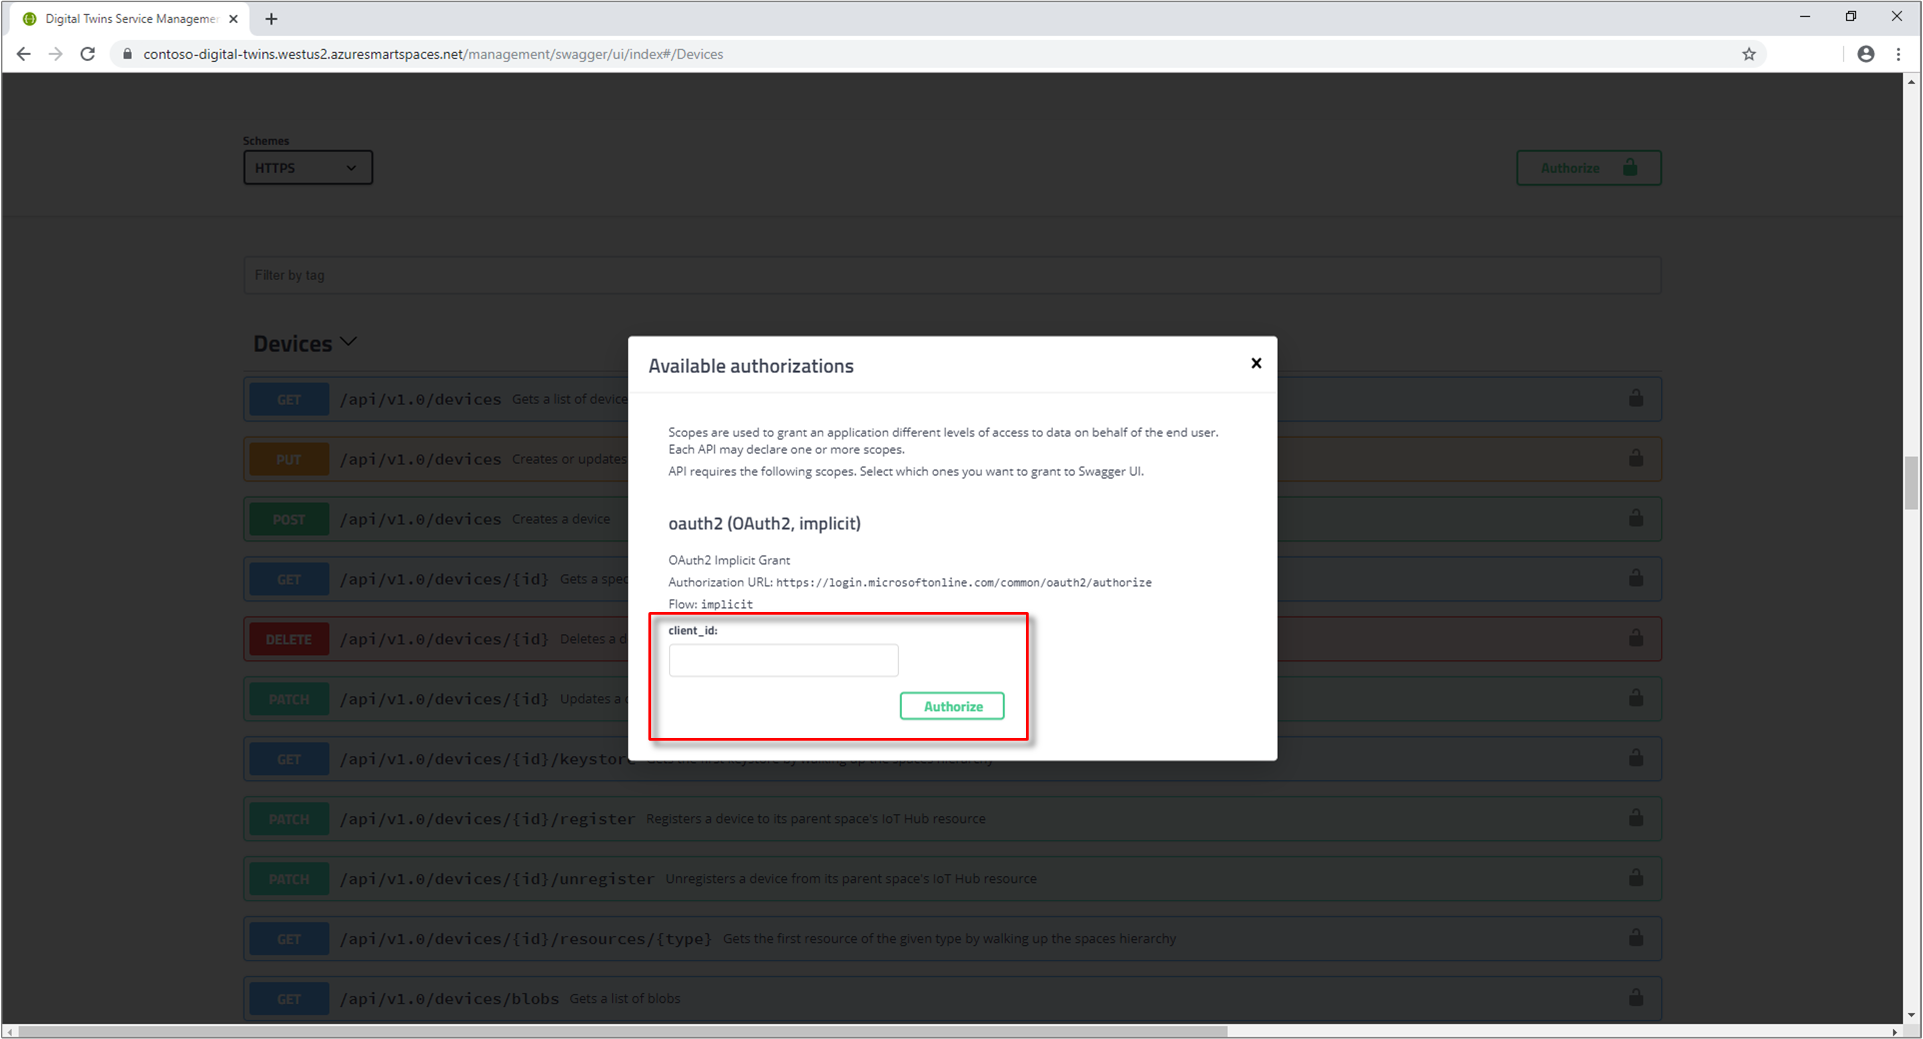
Task: Click the horizontal scrollbar left arrow
Action: click(x=10, y=1031)
